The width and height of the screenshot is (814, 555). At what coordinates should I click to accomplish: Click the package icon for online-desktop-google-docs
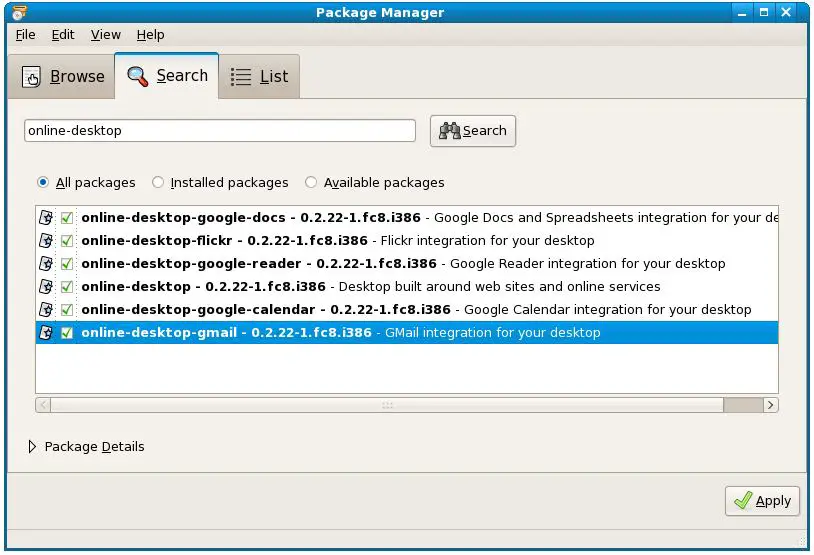point(46,218)
